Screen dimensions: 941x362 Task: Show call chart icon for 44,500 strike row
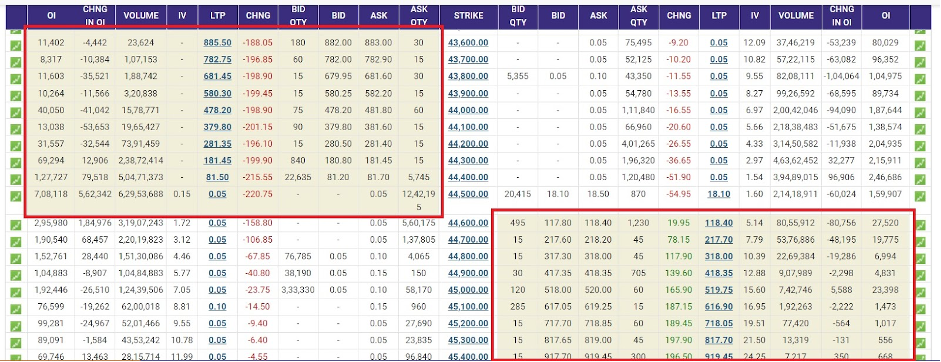click(x=16, y=196)
